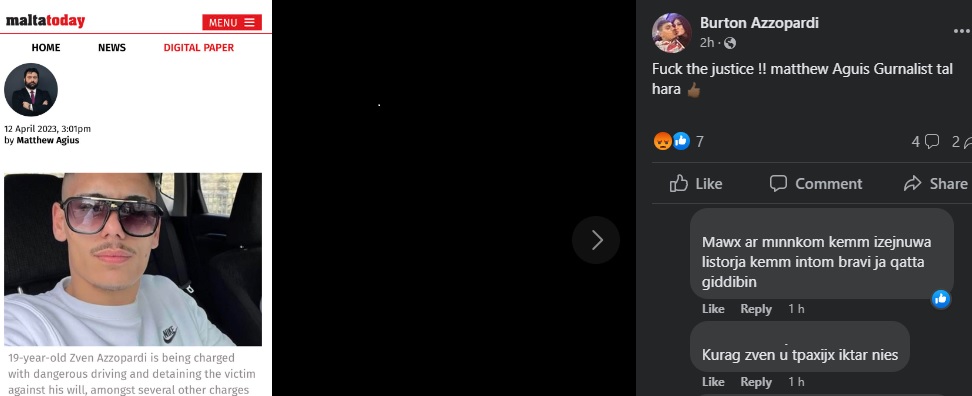Image resolution: width=972 pixels, height=396 pixels.
Task: Click Burton Azzopardi profile picture
Action: (x=672, y=33)
